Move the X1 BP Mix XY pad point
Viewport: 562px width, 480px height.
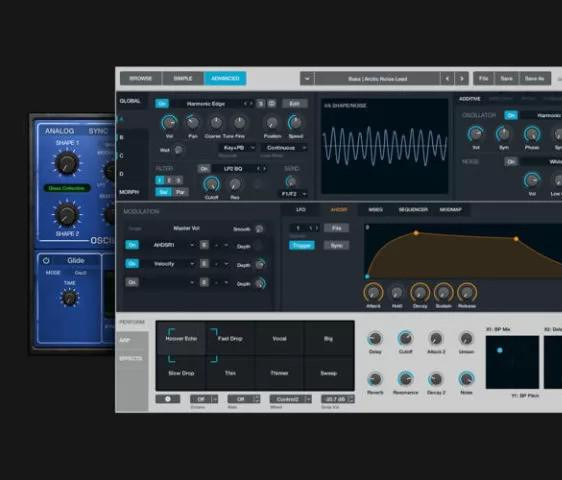point(500,350)
